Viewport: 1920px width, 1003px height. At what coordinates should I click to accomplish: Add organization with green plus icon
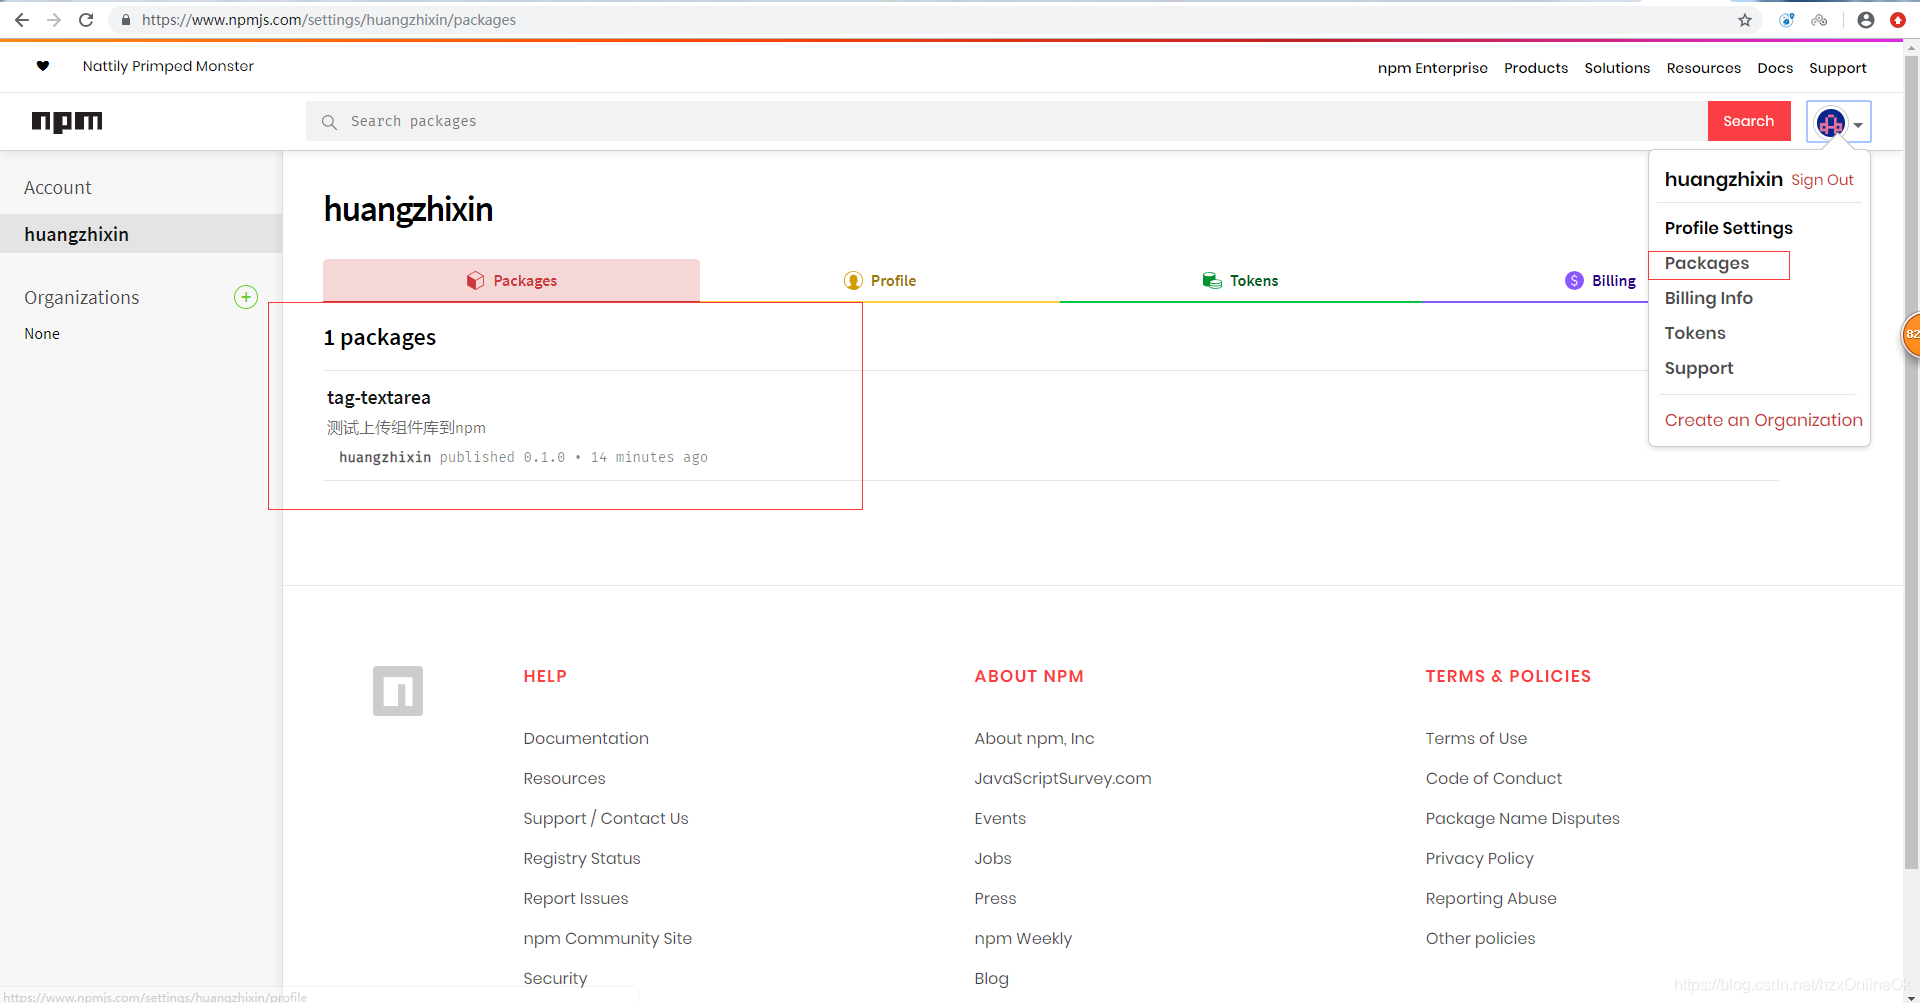click(246, 297)
